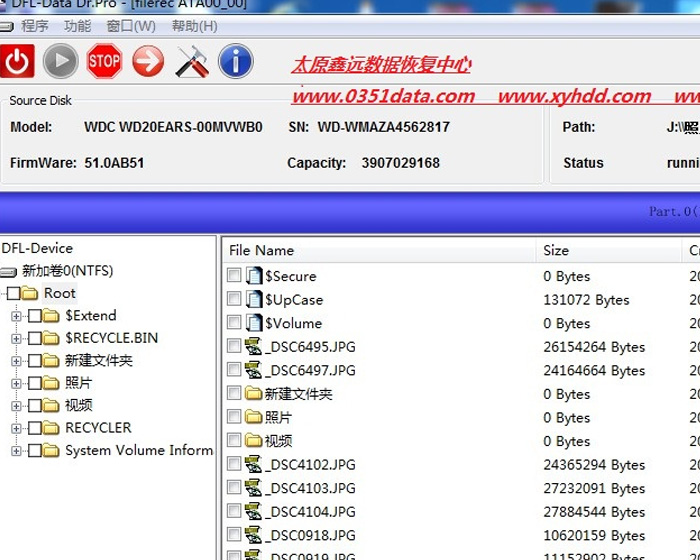Expand the $Extend tree node
The height and width of the screenshot is (560, 700).
coord(16,316)
